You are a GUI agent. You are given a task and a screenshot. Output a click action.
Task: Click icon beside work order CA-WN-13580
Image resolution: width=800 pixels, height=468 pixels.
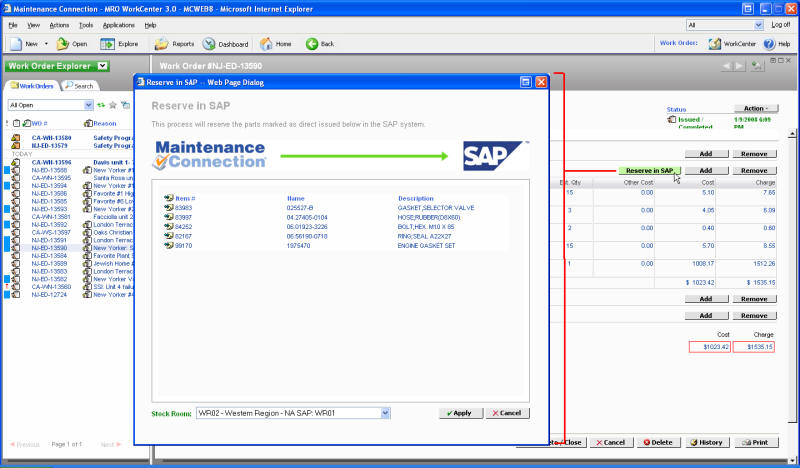[16, 138]
